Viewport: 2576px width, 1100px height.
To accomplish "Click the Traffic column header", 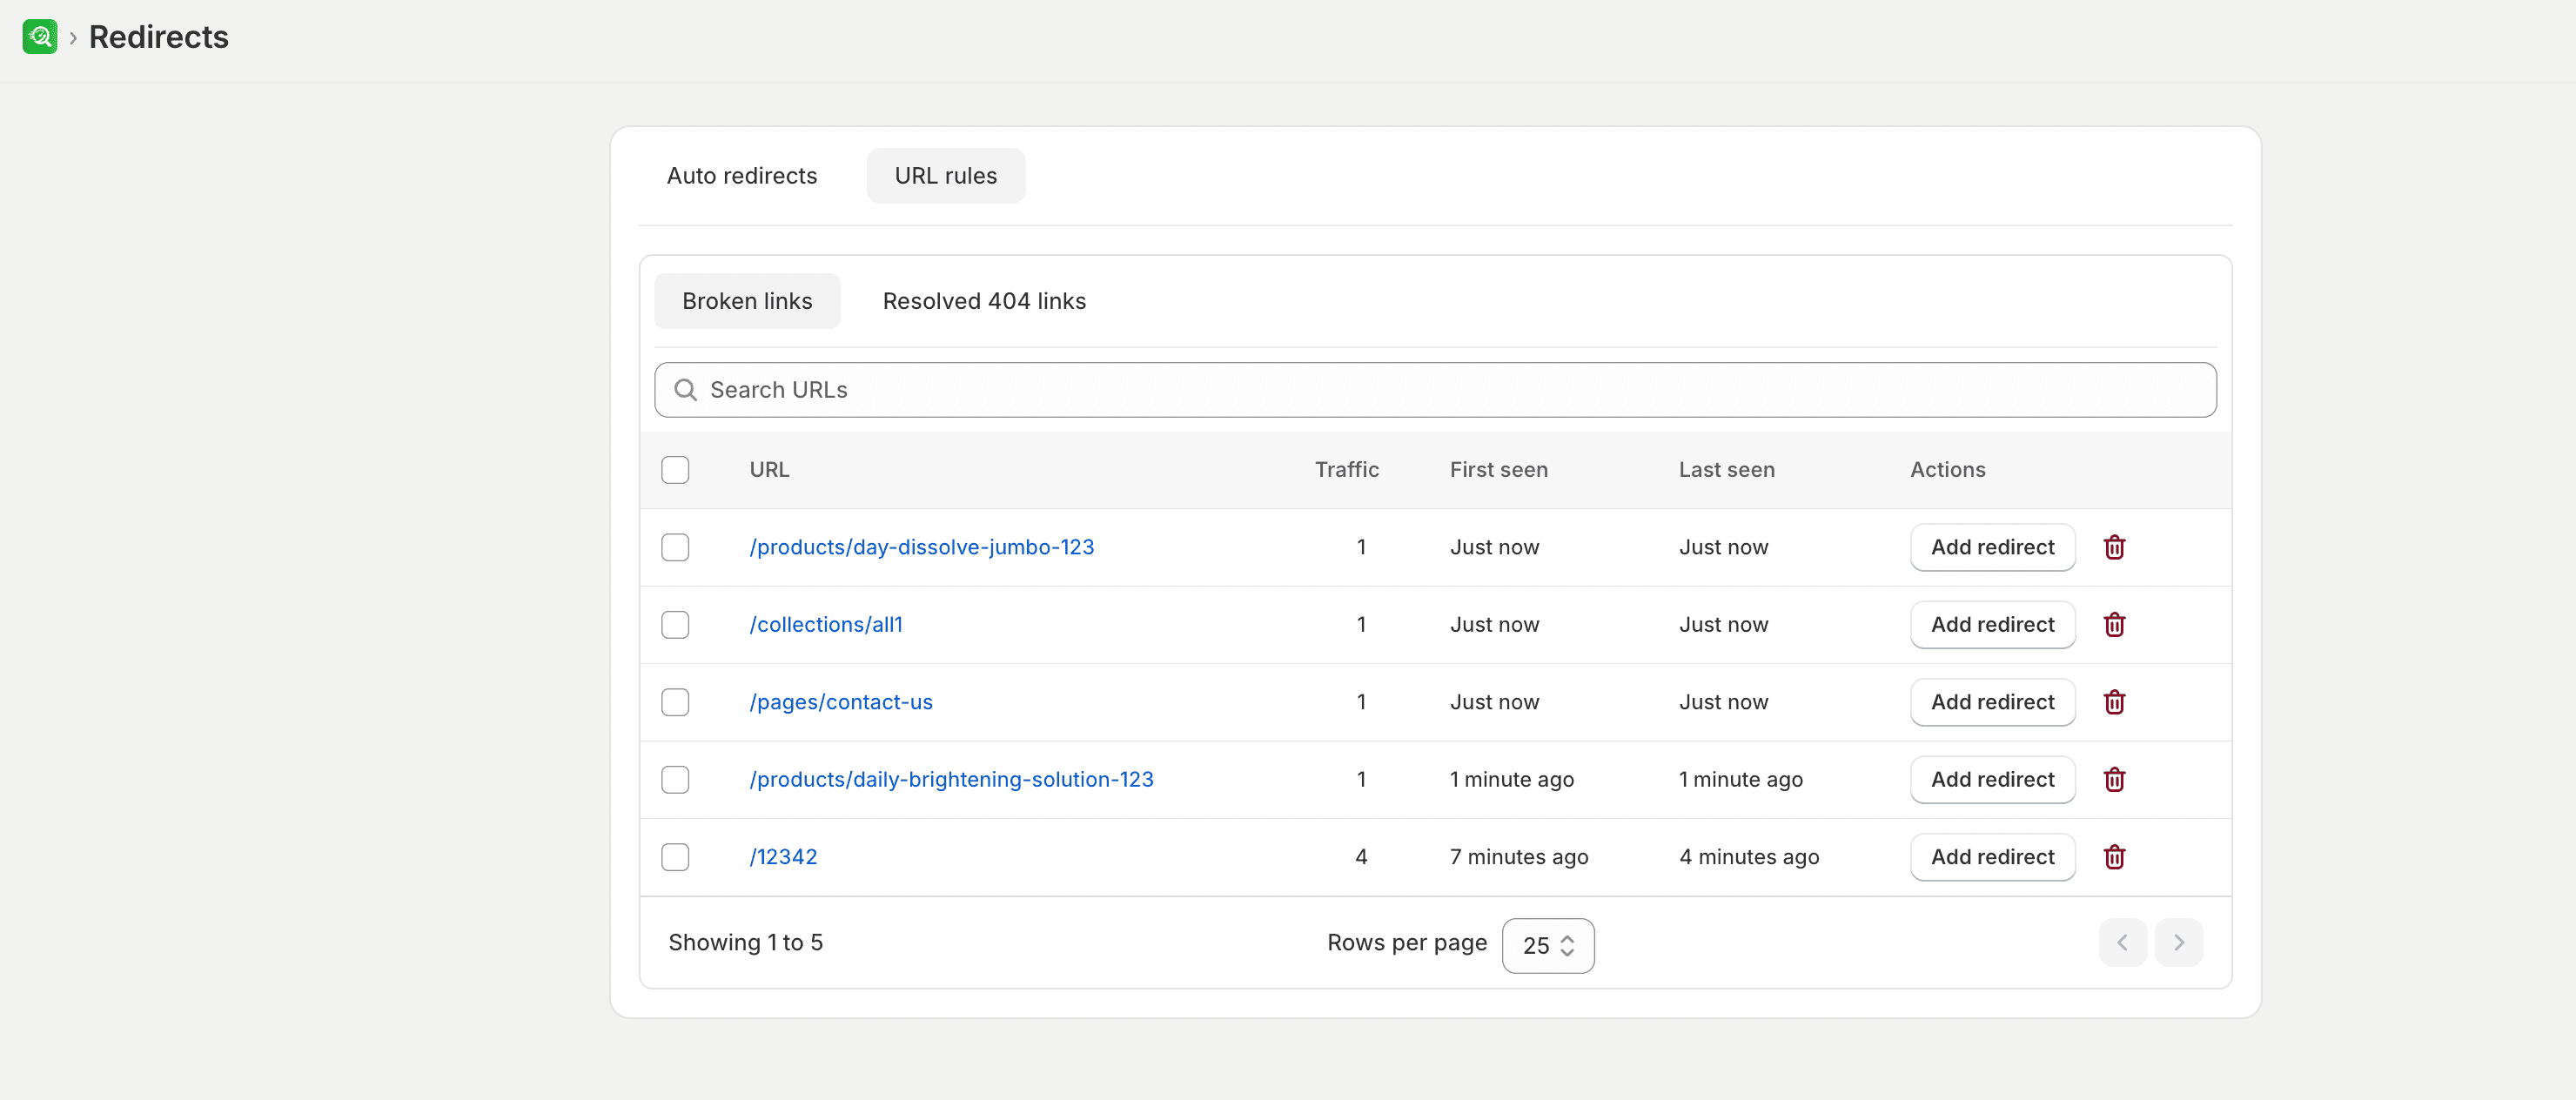I will click(x=1346, y=470).
